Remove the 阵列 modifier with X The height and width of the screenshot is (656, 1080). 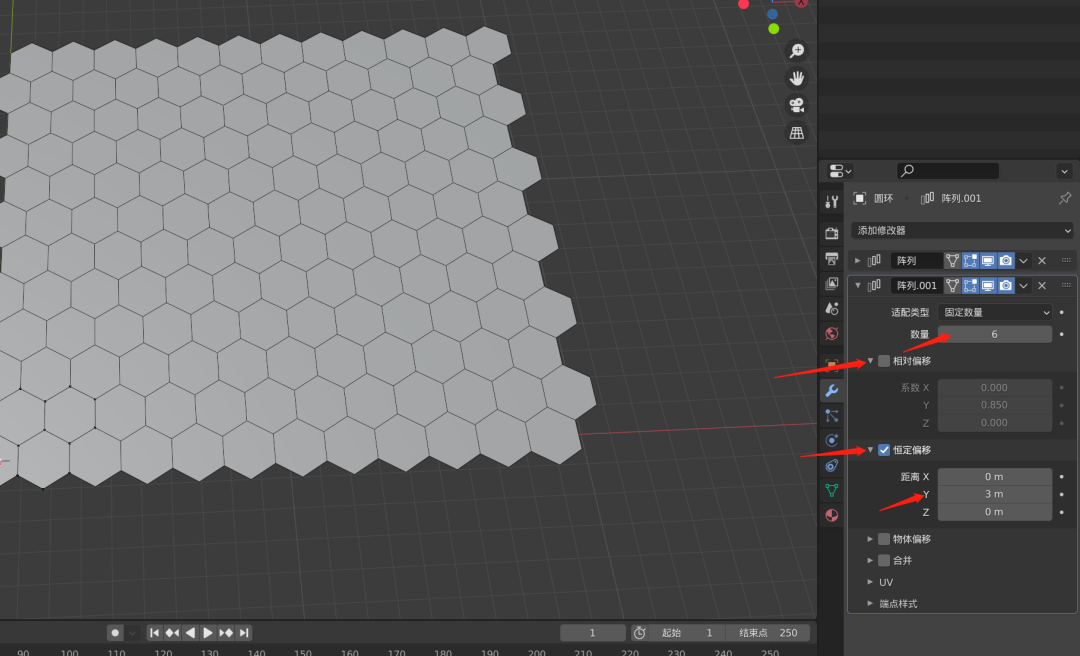click(1042, 260)
